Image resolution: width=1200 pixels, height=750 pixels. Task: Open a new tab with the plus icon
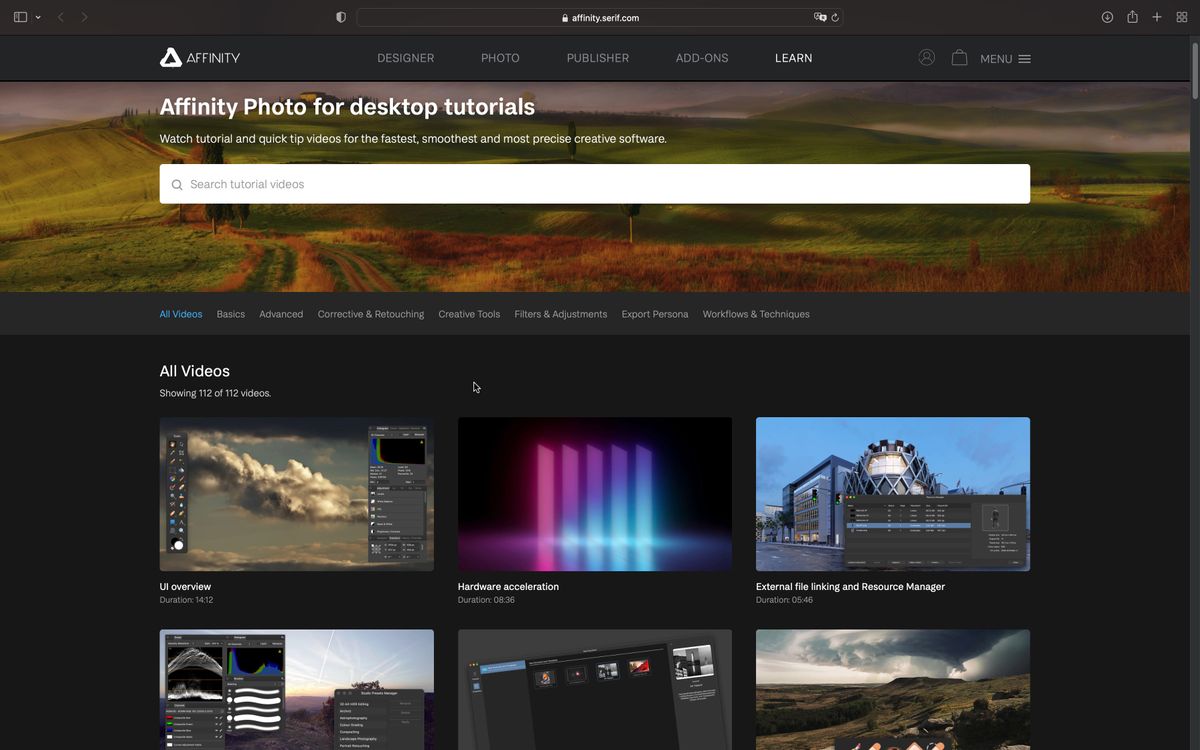coord(1156,16)
